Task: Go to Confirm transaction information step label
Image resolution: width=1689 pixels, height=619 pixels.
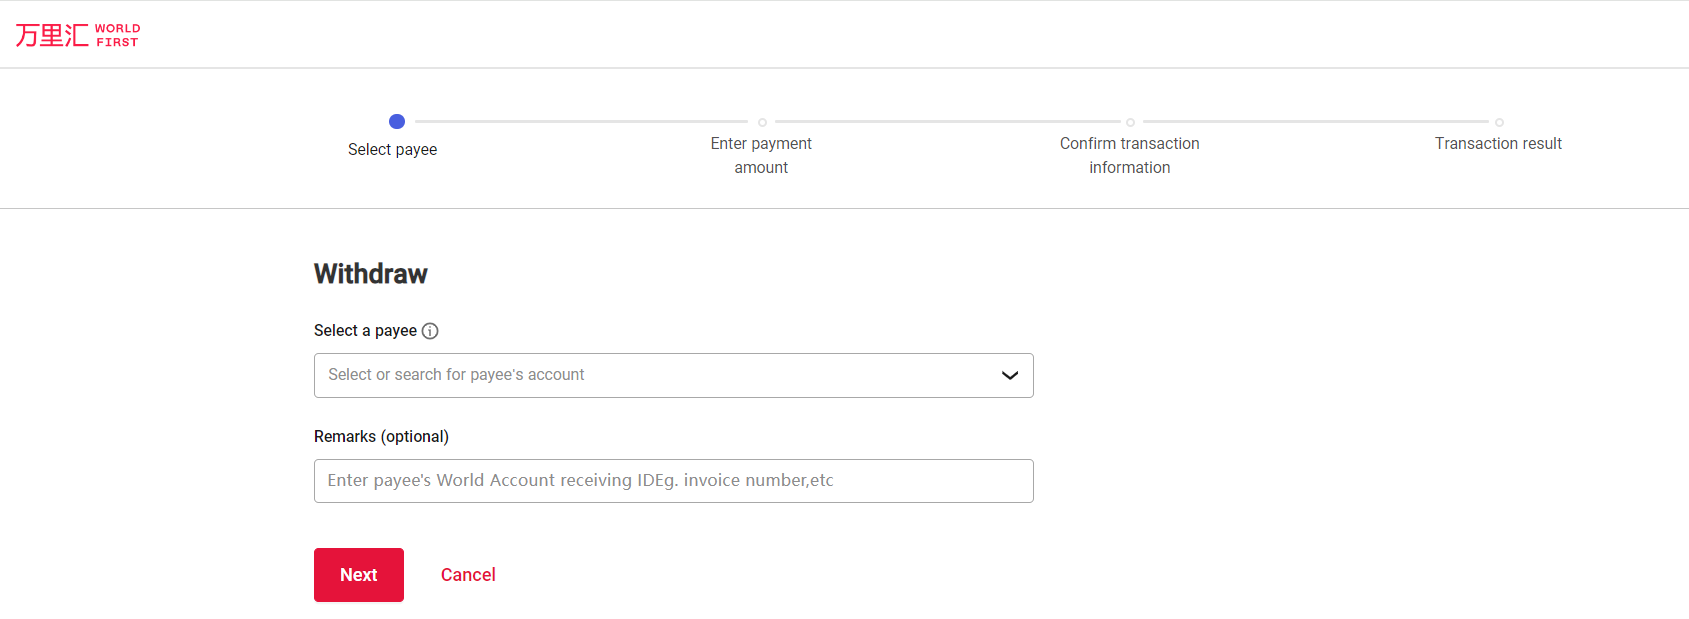Action: tap(1129, 156)
